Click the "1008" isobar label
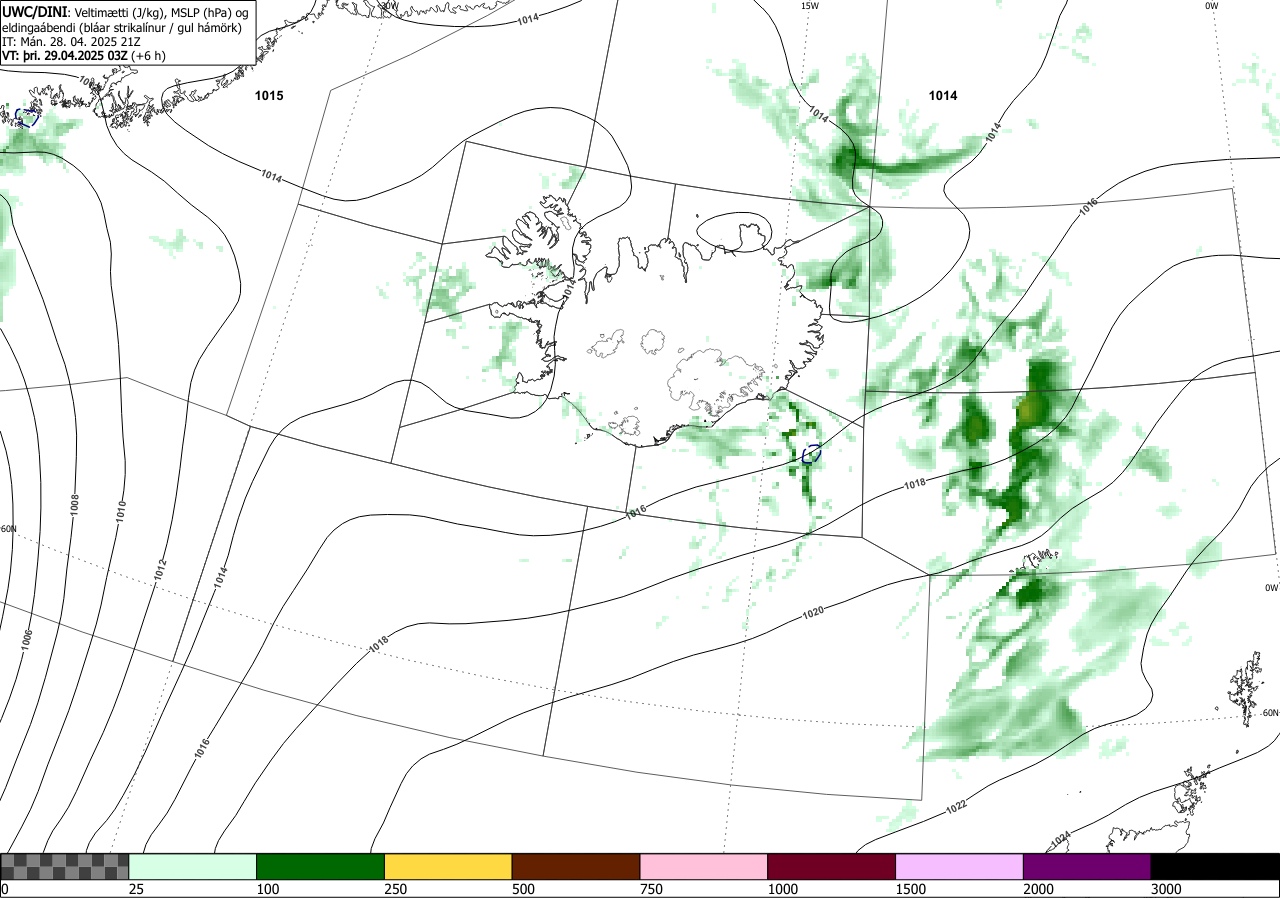Screen dimensions: 1280x898 tap(74, 503)
